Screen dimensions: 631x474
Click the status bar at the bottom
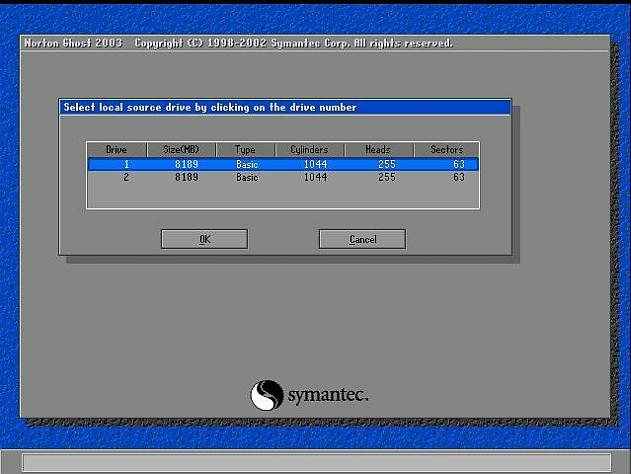point(317,463)
